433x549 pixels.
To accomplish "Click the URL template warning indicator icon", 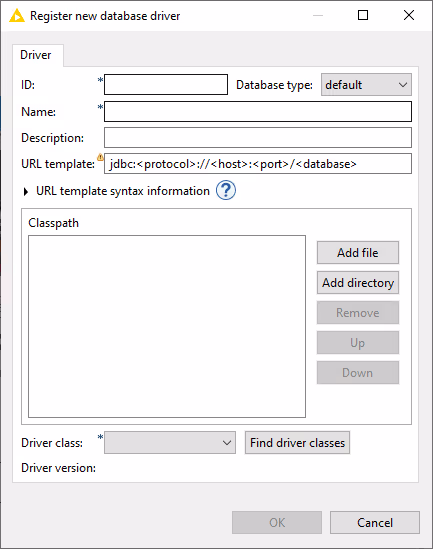I will [x=100, y=157].
